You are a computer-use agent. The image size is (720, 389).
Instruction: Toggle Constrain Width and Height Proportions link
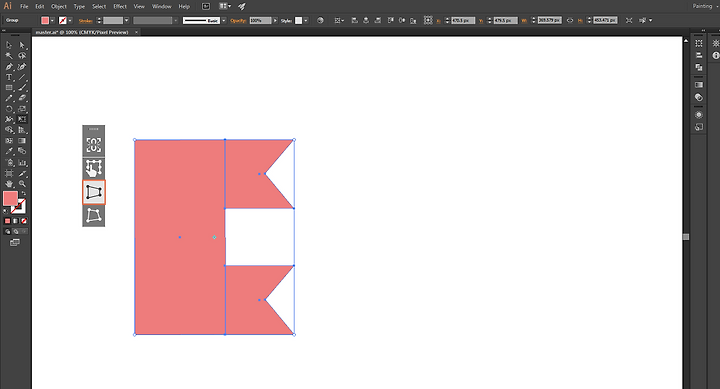coord(570,20)
